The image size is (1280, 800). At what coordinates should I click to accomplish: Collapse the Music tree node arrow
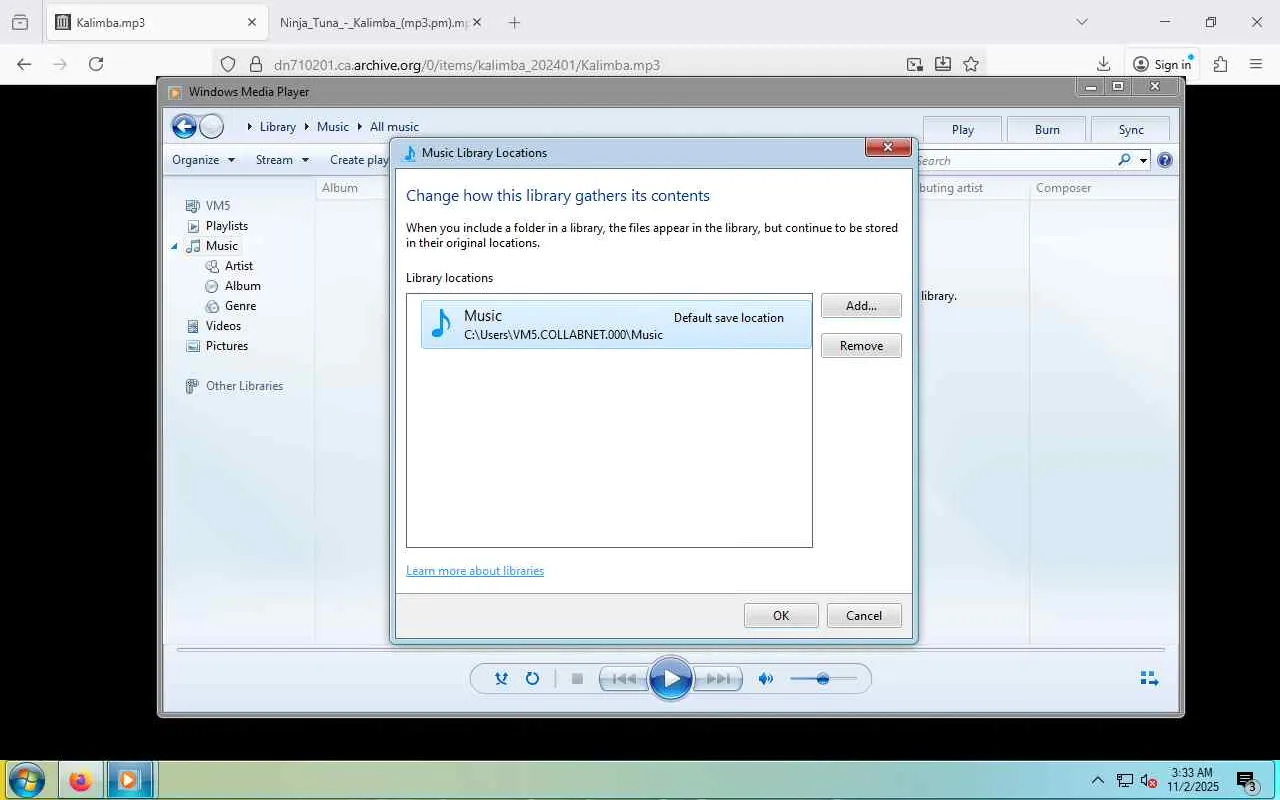click(x=175, y=246)
